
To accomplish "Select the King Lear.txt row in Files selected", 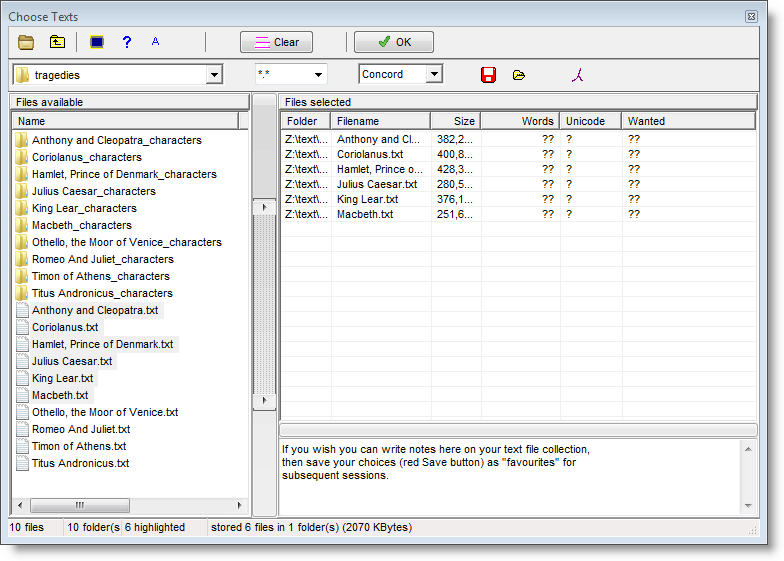I will tap(518, 199).
